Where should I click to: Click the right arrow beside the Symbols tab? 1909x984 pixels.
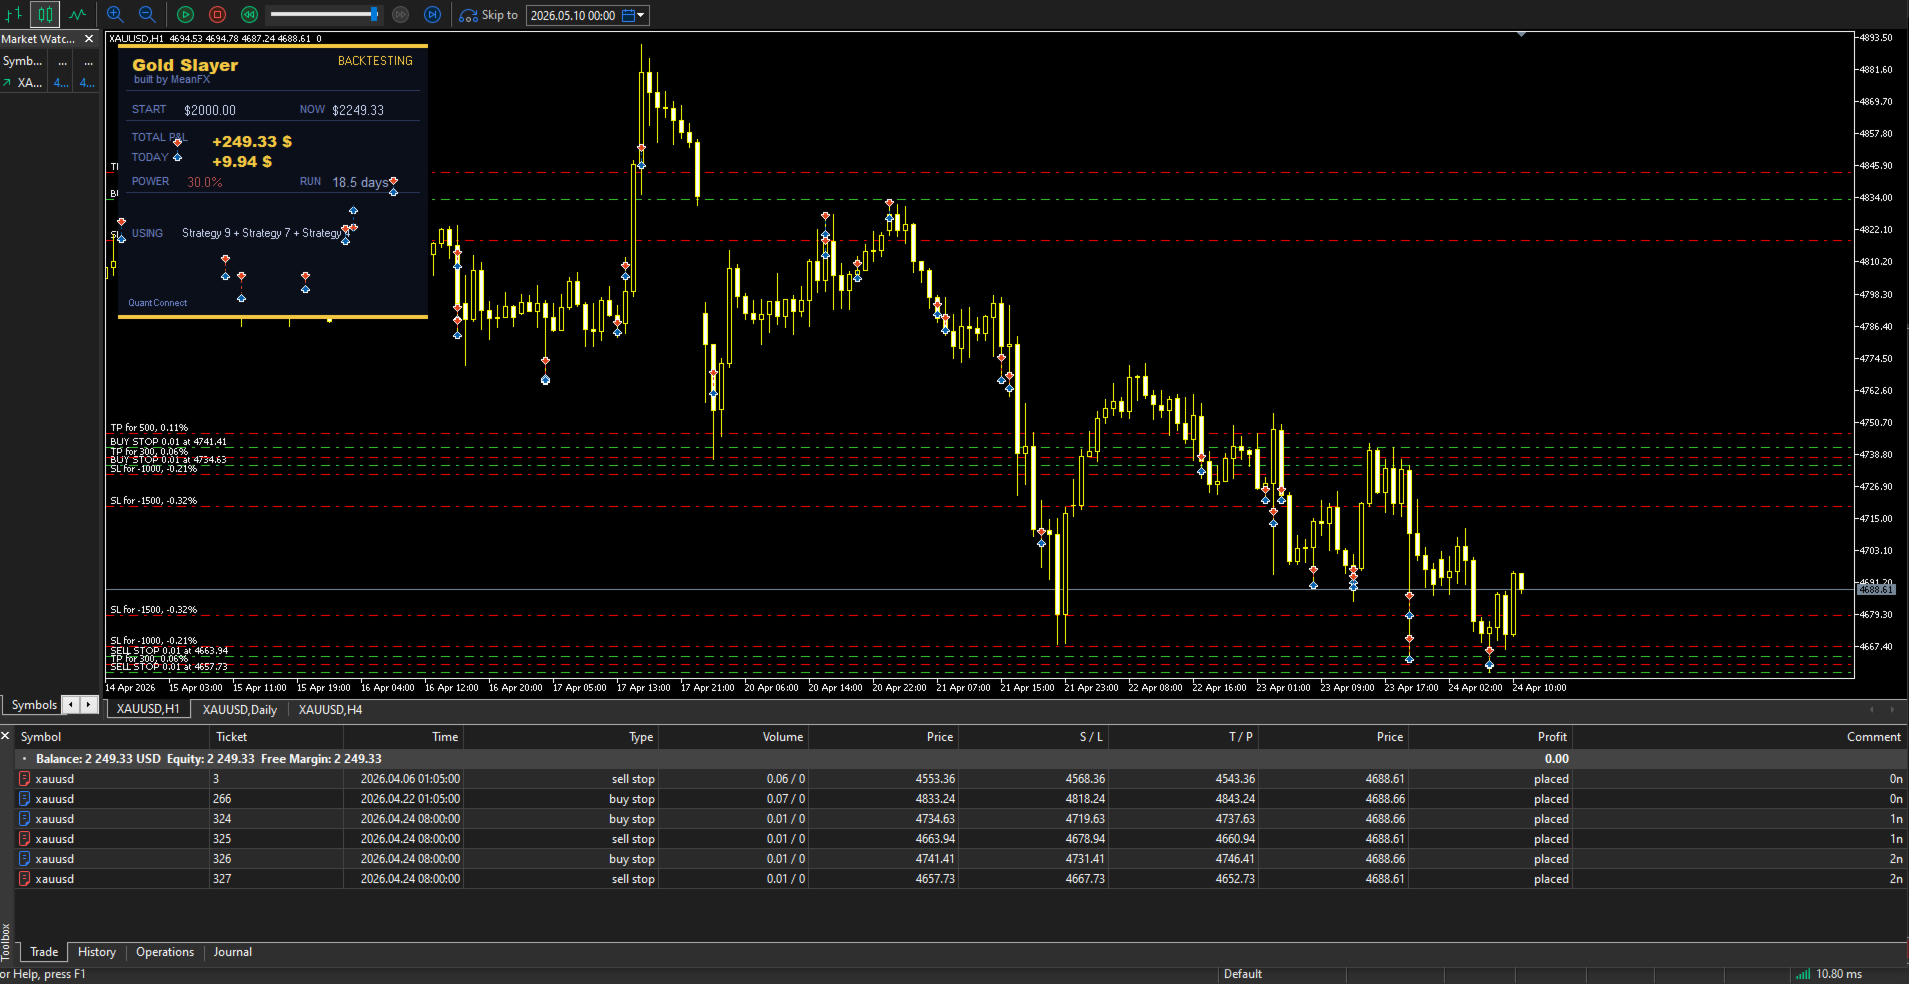[x=89, y=705]
